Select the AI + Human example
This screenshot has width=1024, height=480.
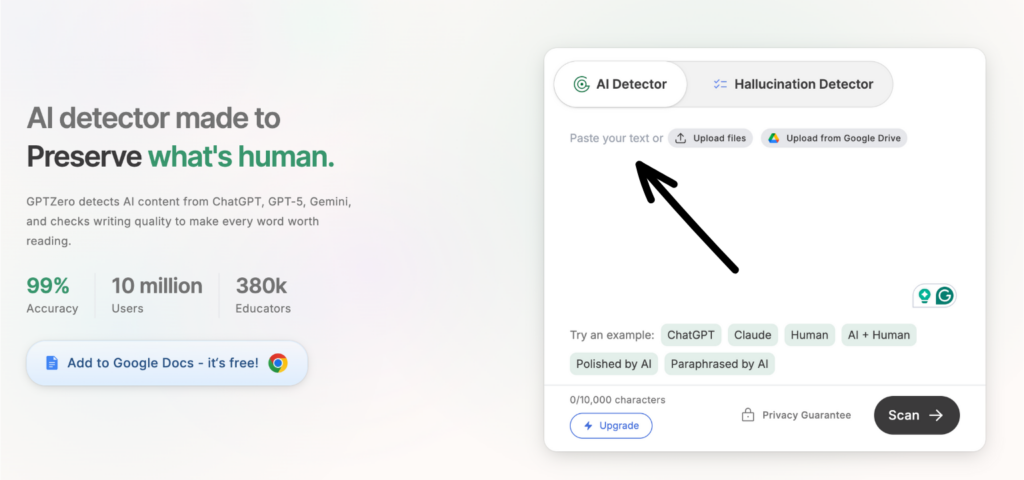(x=878, y=335)
